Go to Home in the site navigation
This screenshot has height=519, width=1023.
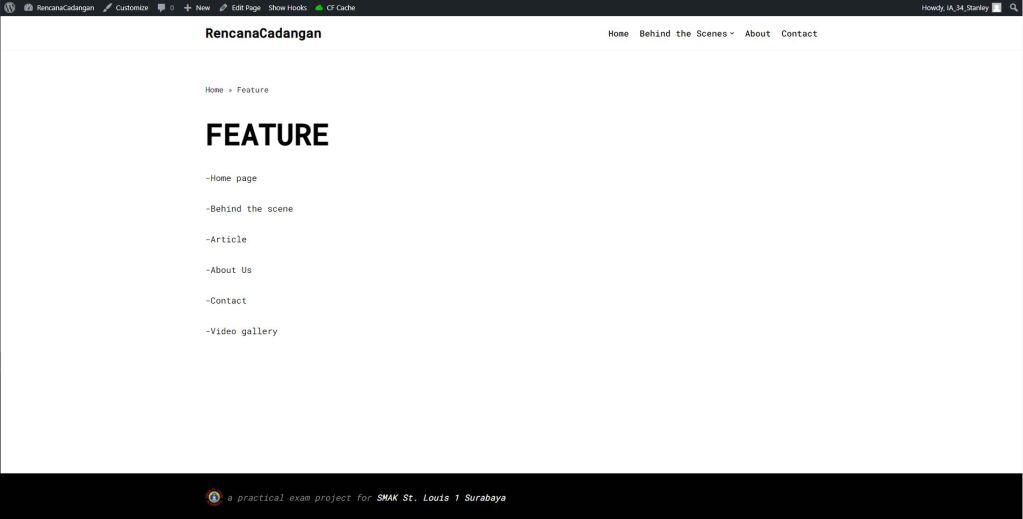click(x=618, y=34)
